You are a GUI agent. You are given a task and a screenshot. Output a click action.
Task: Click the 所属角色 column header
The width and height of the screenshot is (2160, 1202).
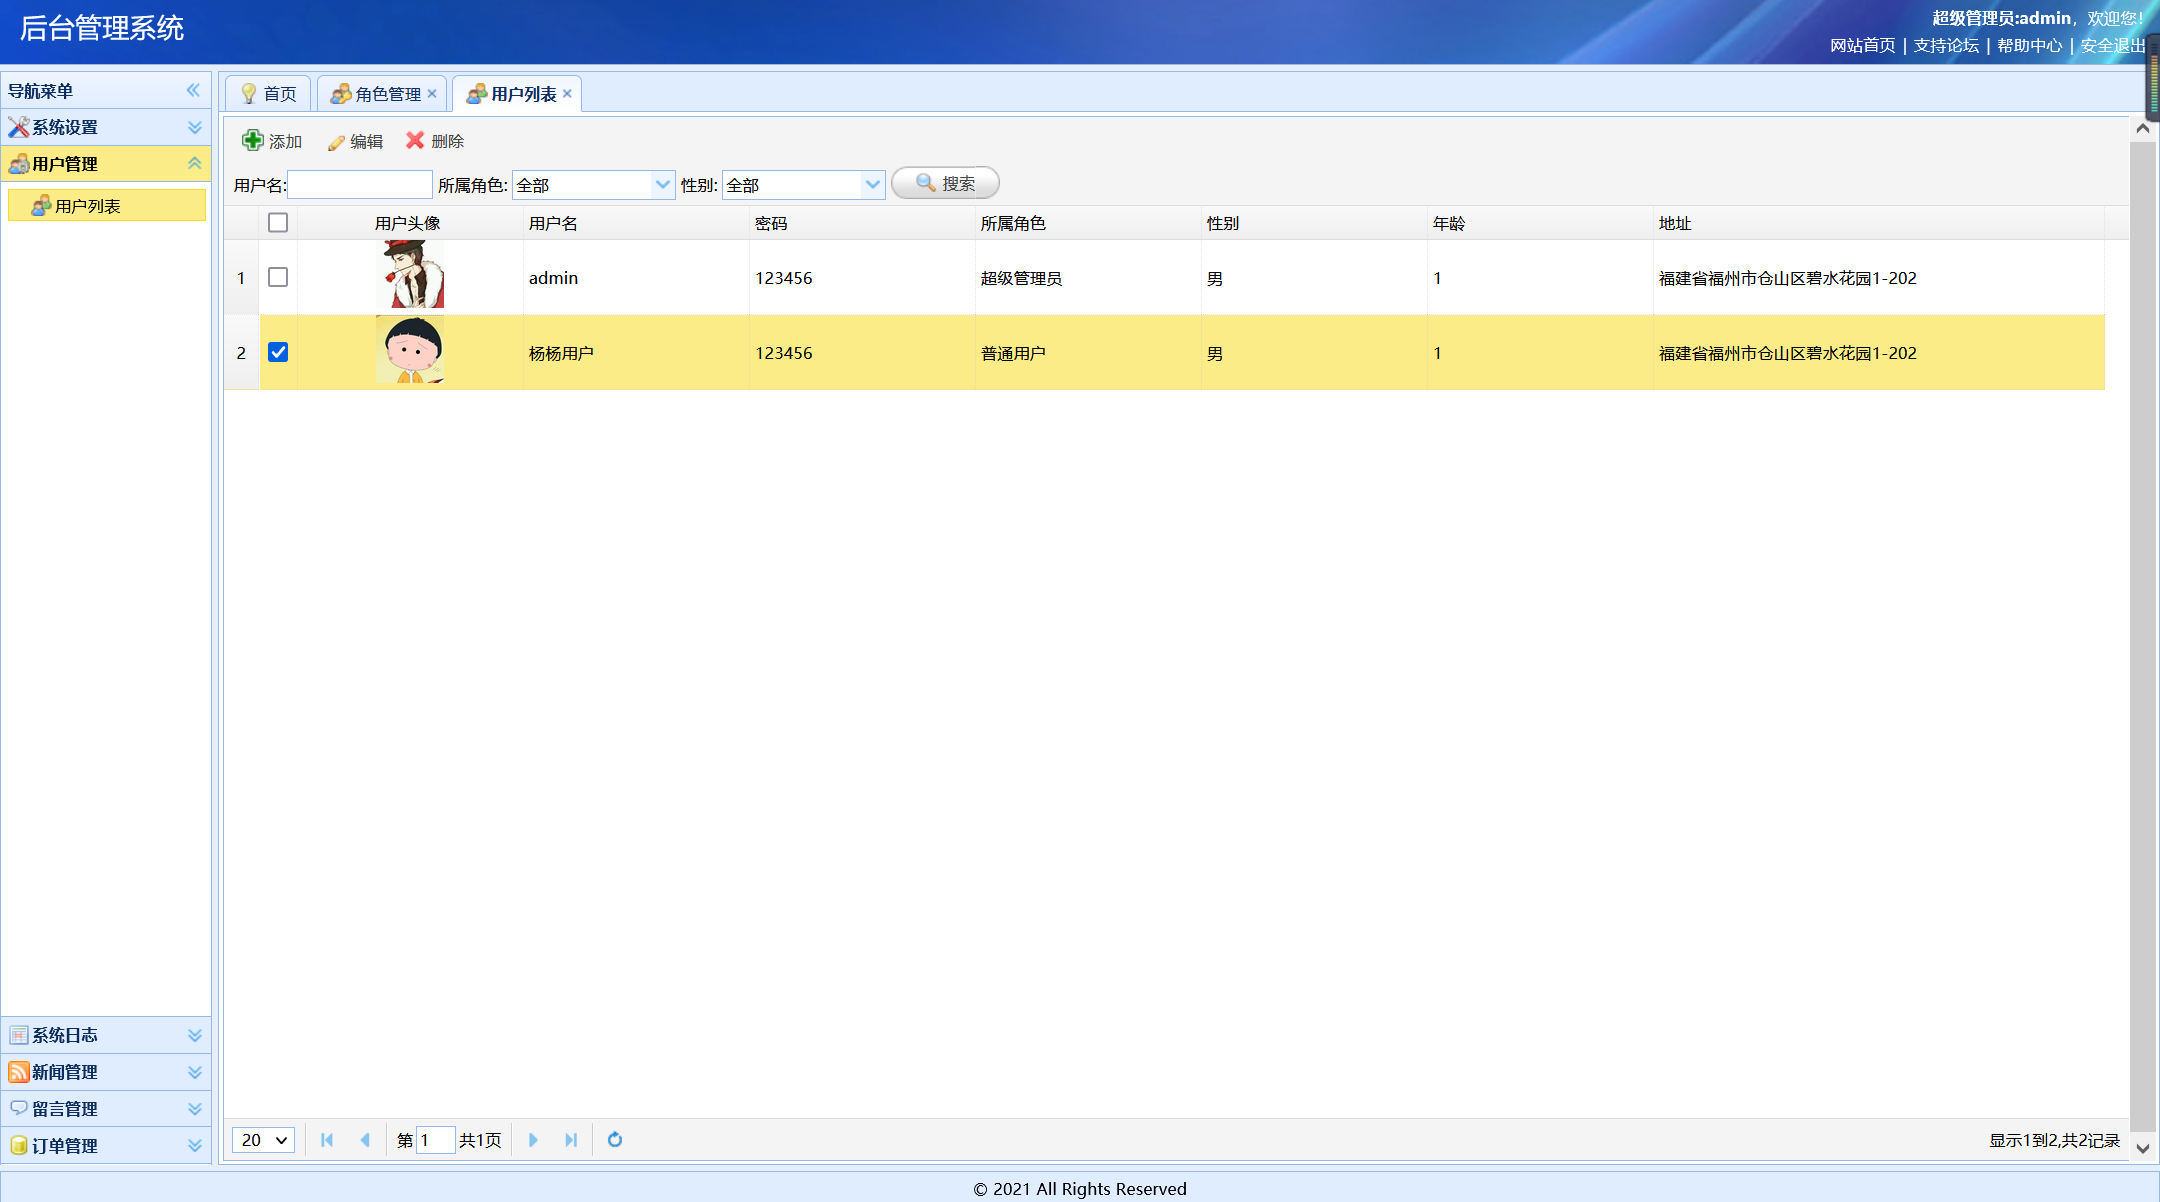pos(1088,223)
